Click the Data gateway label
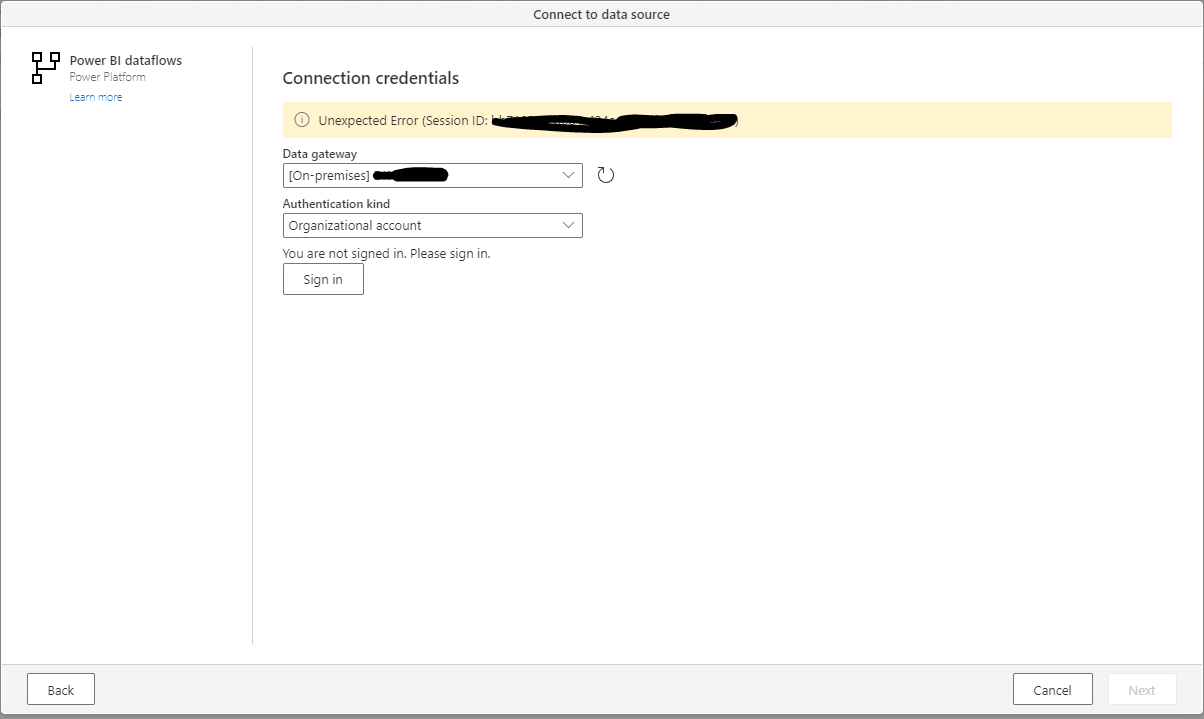Image resolution: width=1204 pixels, height=719 pixels. pyautogui.click(x=320, y=154)
